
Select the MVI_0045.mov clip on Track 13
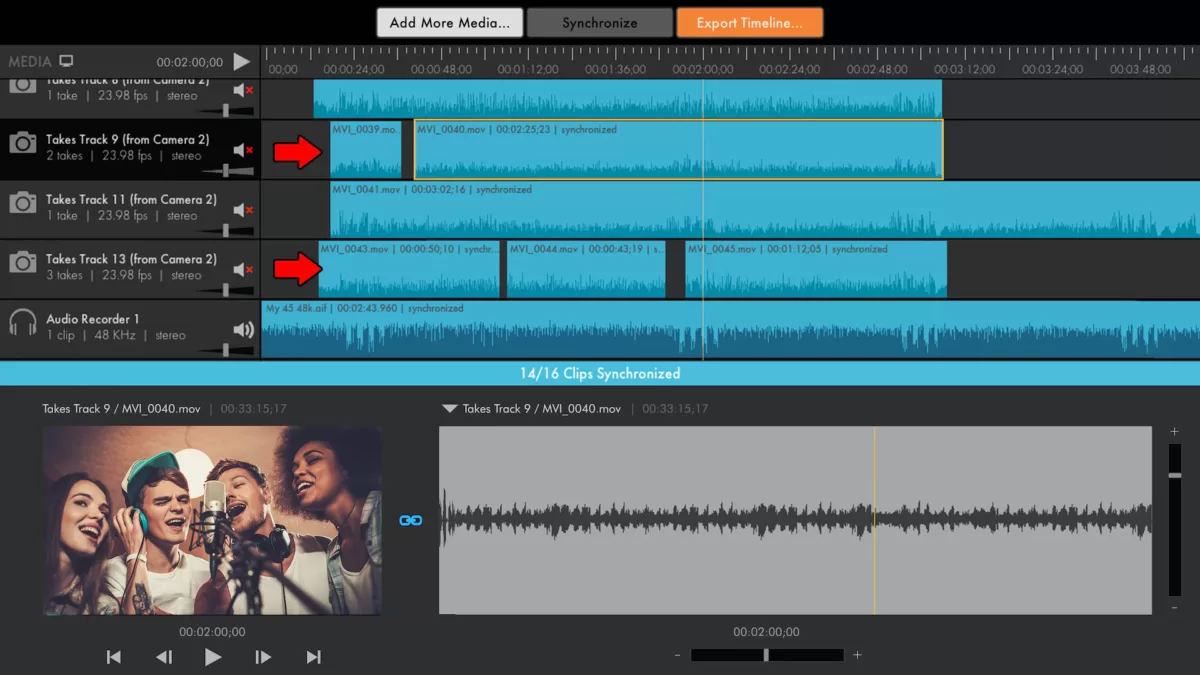(x=816, y=270)
